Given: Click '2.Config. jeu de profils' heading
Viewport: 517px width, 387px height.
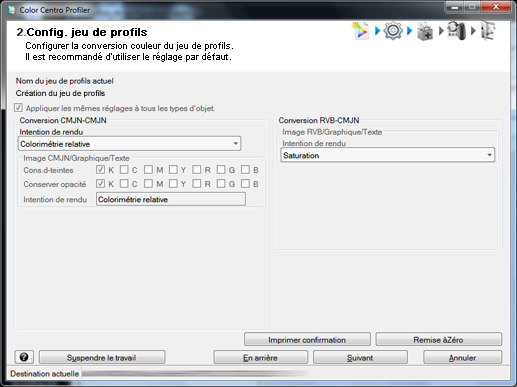Looking at the screenshot, I should coord(82,32).
